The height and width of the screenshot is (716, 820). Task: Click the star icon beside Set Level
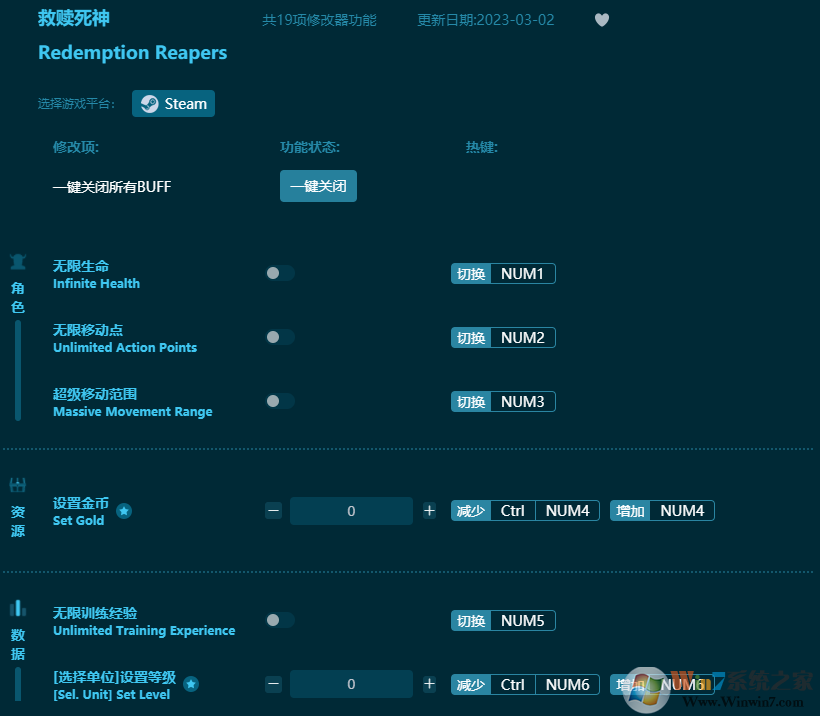pyautogui.click(x=191, y=684)
